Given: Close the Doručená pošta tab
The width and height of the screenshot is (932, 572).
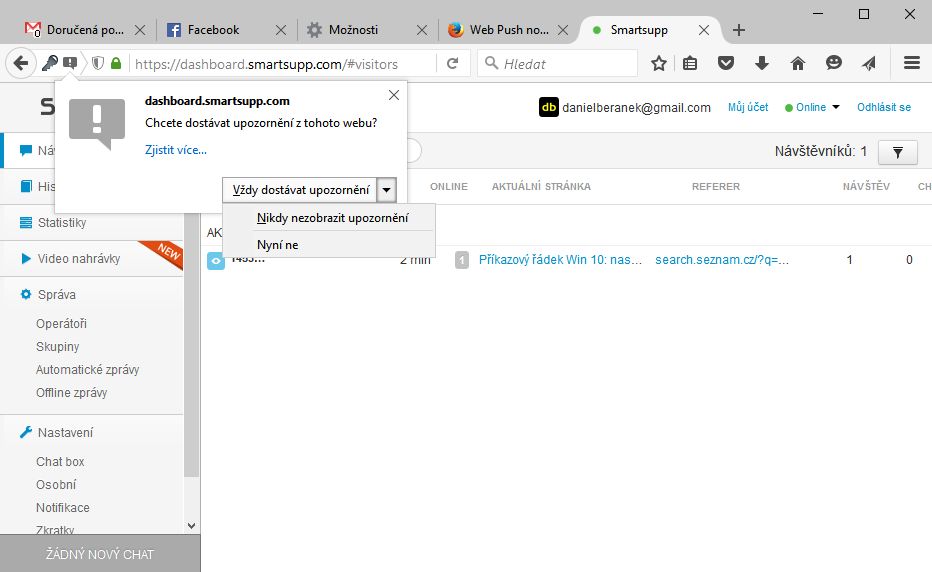Looking at the screenshot, I should point(140,30).
